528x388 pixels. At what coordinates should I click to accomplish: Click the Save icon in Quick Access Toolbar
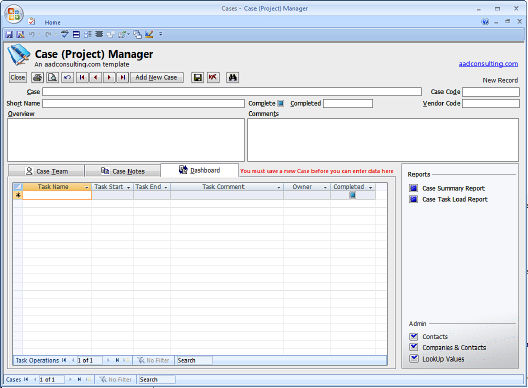point(9,34)
